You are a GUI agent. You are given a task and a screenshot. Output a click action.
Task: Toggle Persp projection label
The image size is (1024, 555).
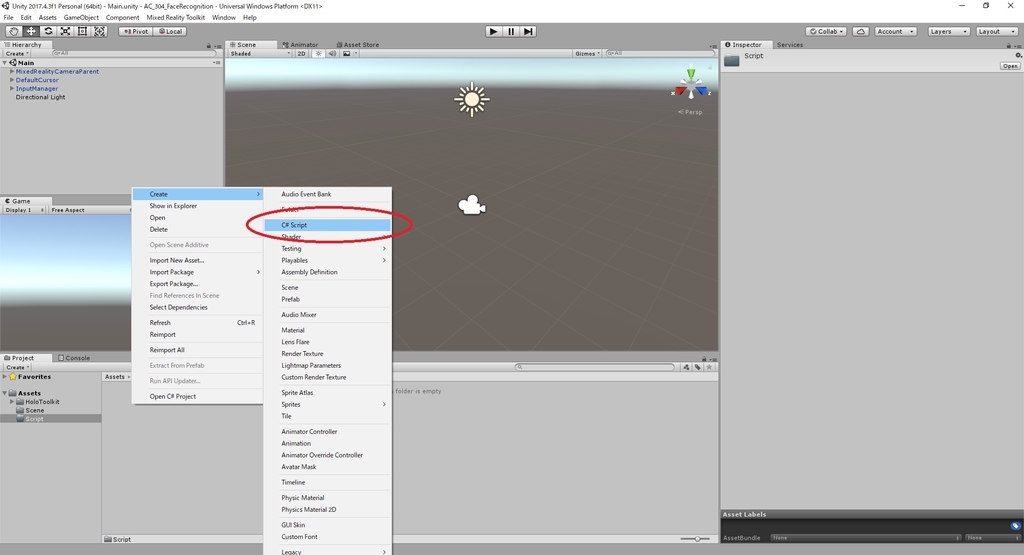pyautogui.click(x=690, y=112)
